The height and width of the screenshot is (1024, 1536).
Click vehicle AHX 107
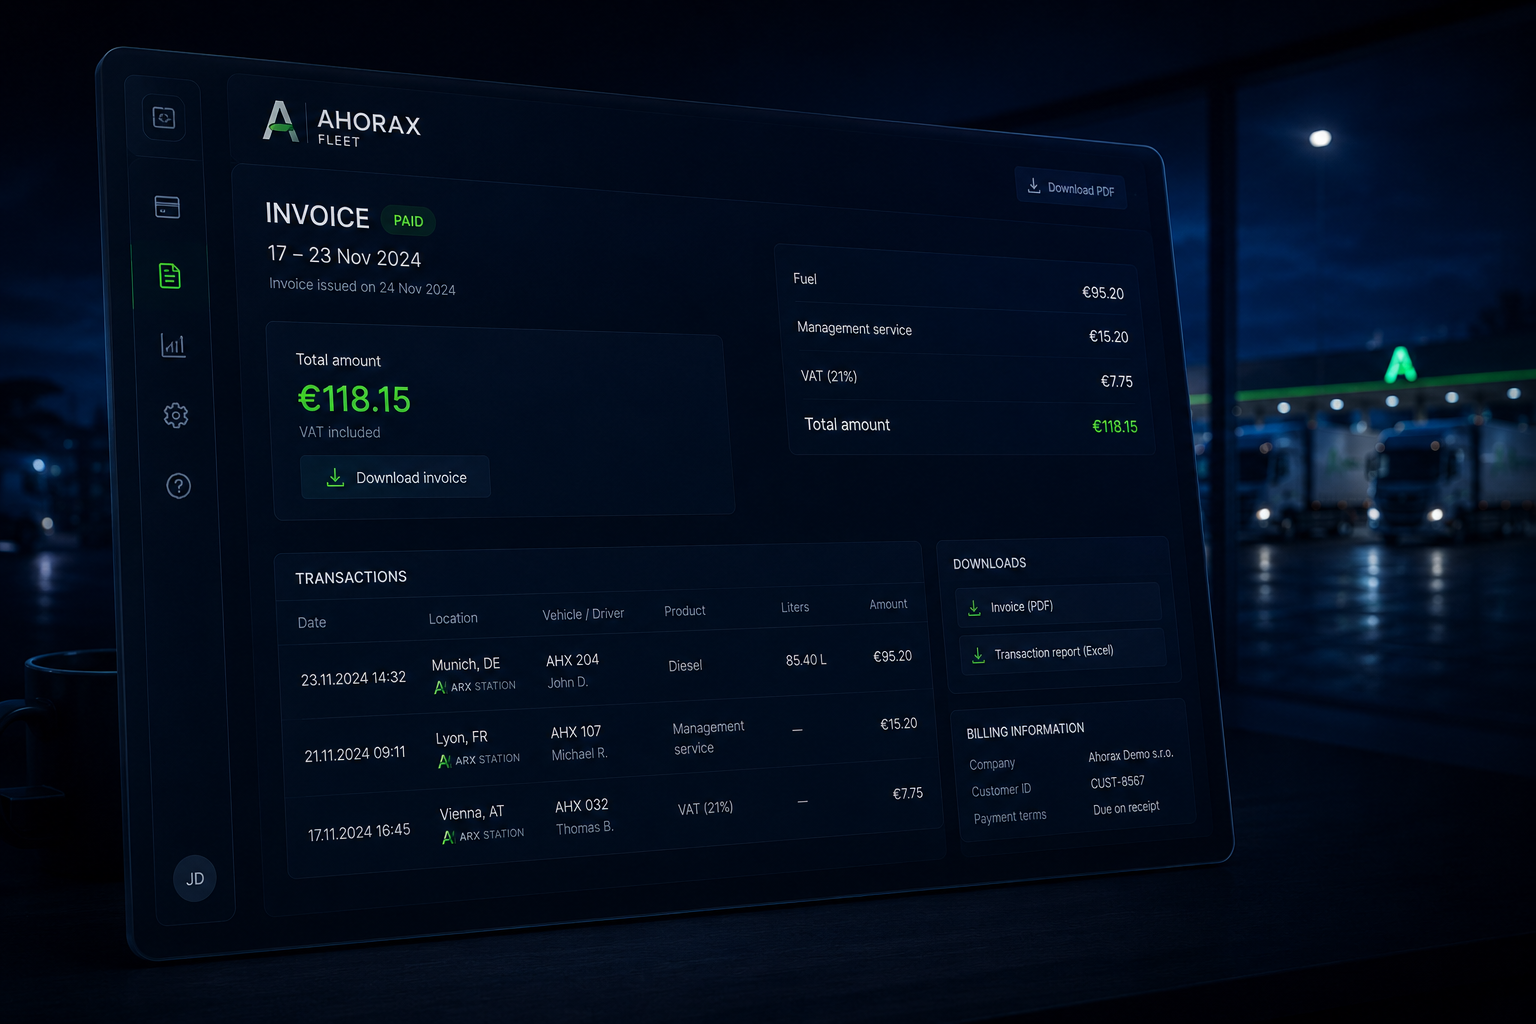click(576, 732)
